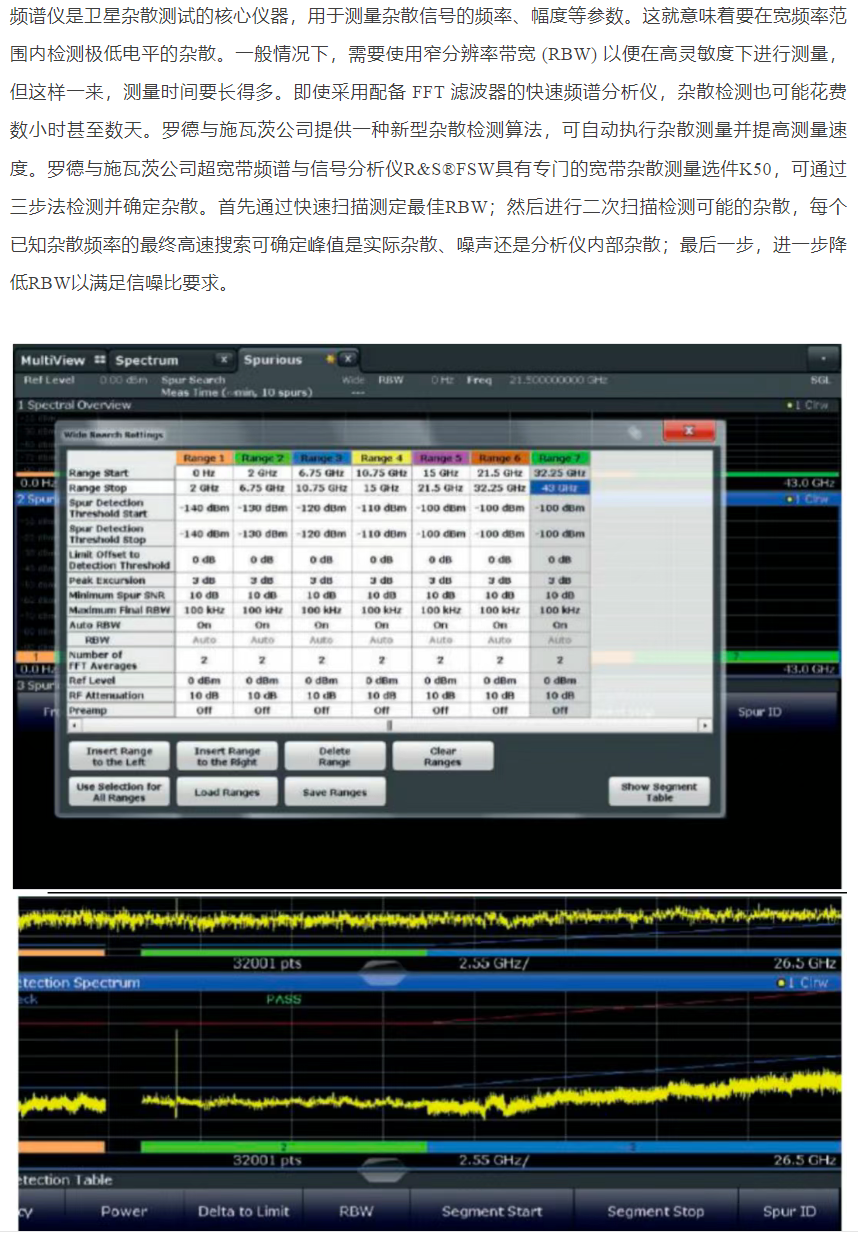Screen dimensions: 858x1235
Task: Switch to the MultiView tab
Action: click(x=53, y=360)
